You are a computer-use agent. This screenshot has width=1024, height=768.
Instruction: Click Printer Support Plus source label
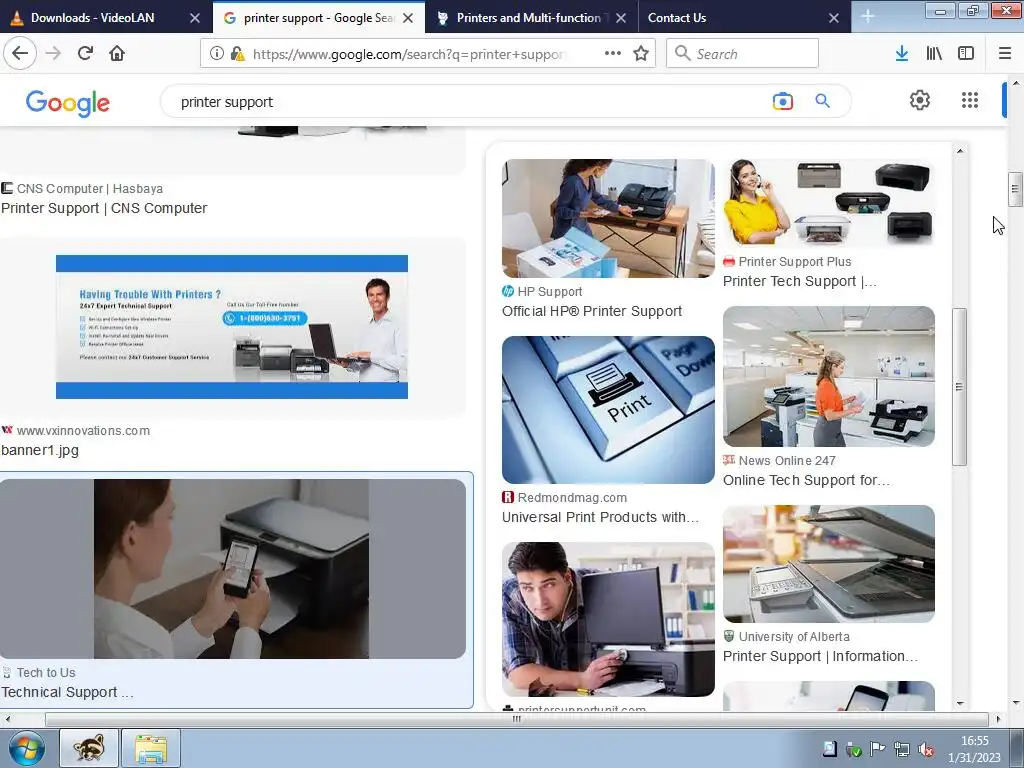(x=795, y=262)
